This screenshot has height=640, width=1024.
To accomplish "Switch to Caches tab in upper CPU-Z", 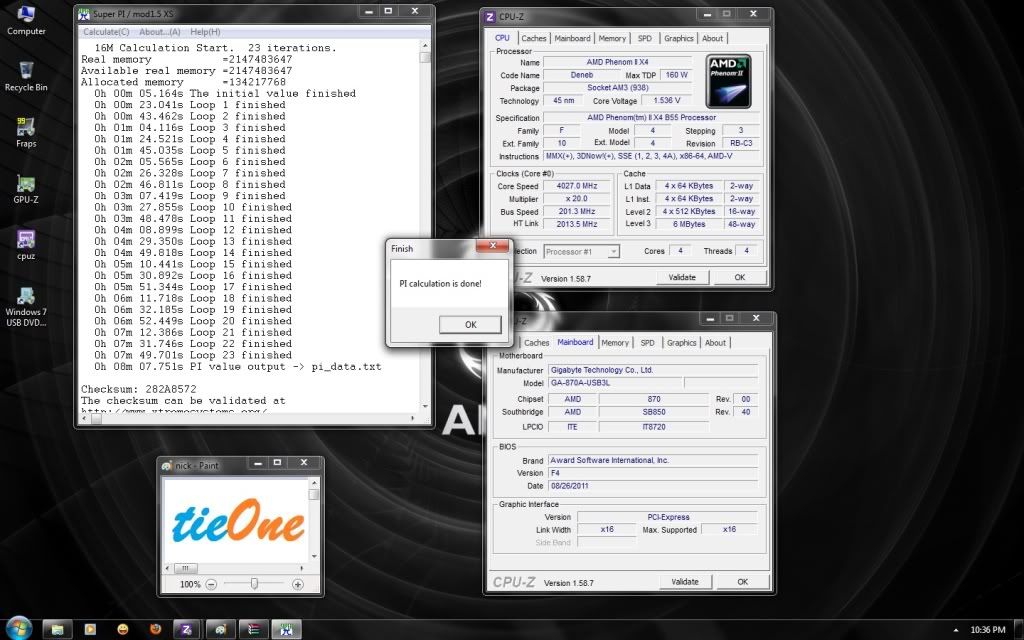I will 534,39.
